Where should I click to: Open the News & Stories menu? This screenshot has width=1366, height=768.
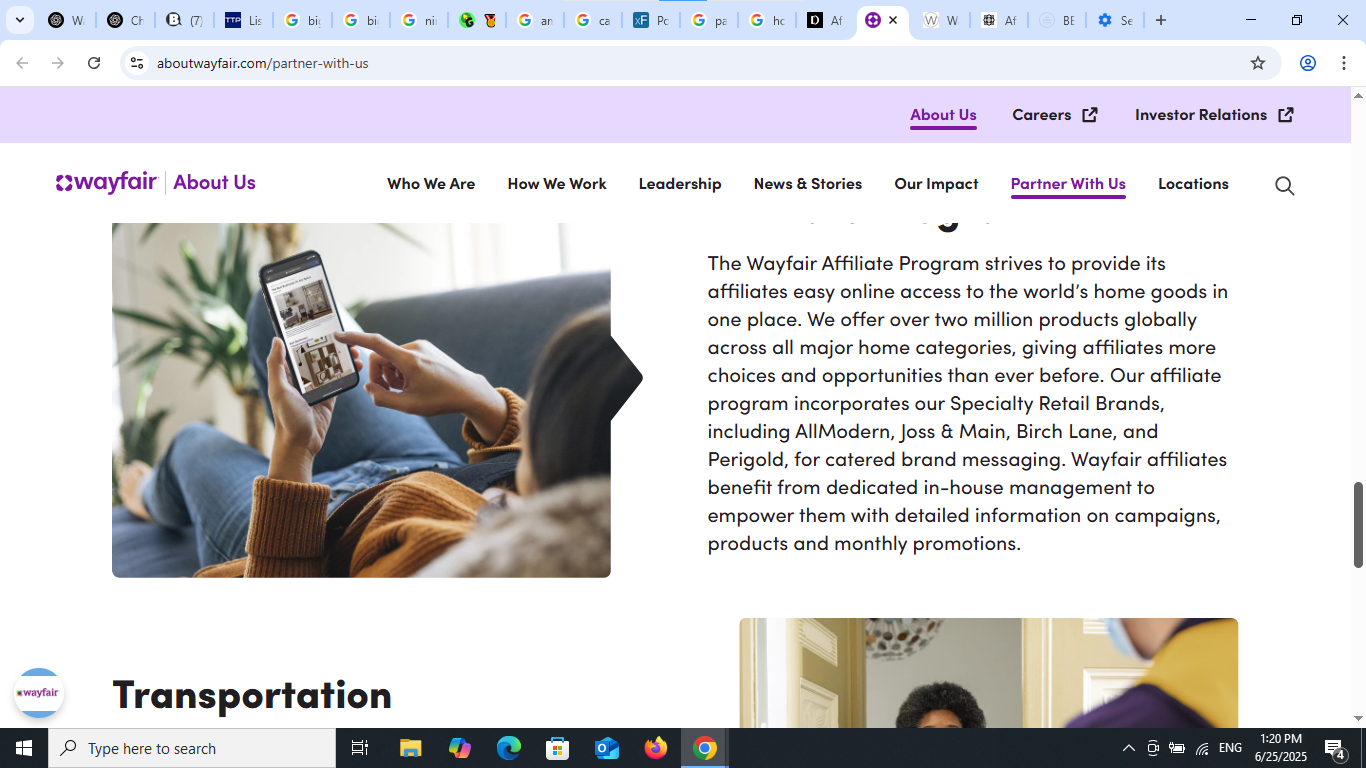[808, 184]
